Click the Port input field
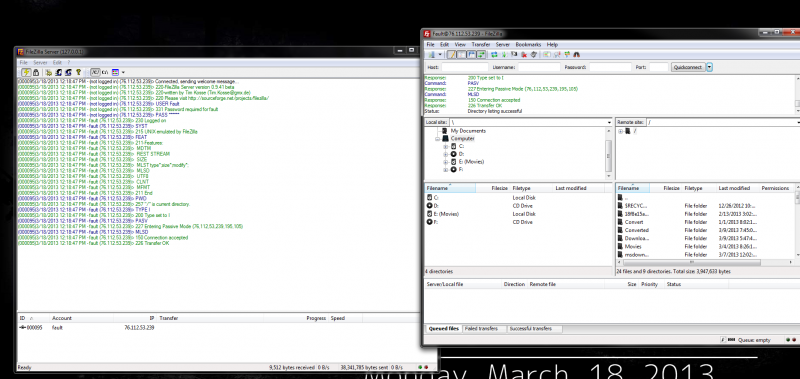Image resolution: width=800 pixels, height=379 pixels. coord(659,67)
